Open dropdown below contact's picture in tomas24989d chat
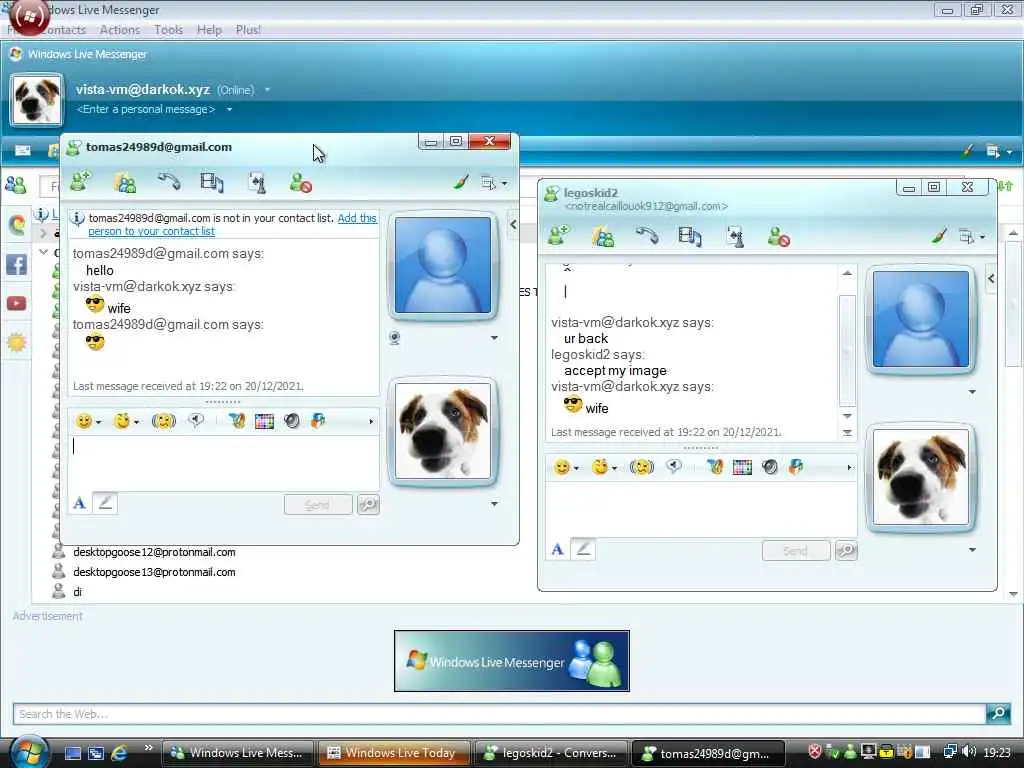This screenshot has height=768, width=1024. click(x=494, y=338)
